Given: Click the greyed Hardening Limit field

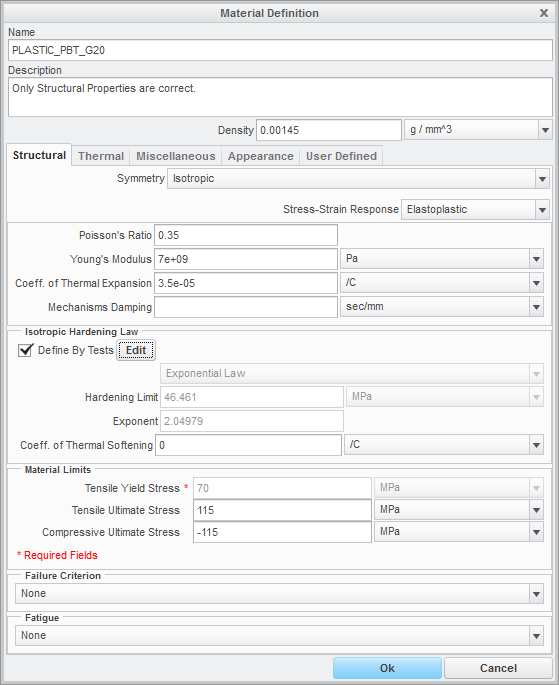Looking at the screenshot, I should 252,397.
